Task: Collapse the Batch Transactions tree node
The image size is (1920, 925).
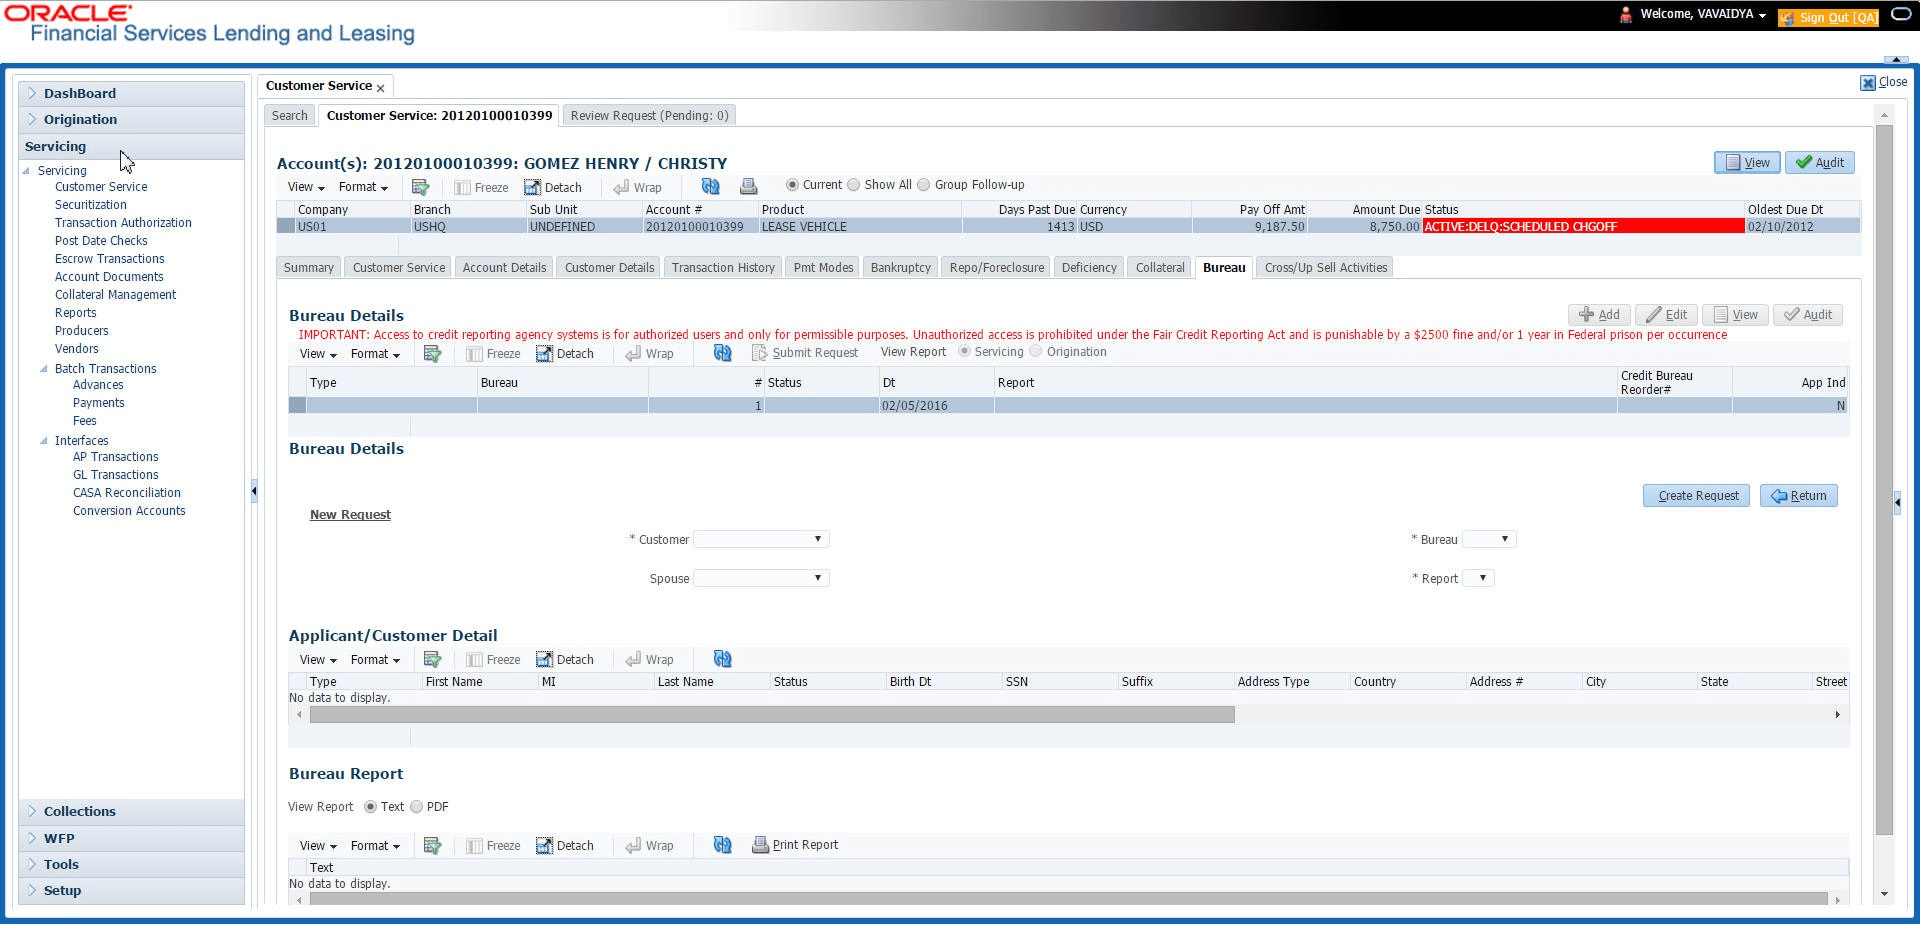Action: 44,369
